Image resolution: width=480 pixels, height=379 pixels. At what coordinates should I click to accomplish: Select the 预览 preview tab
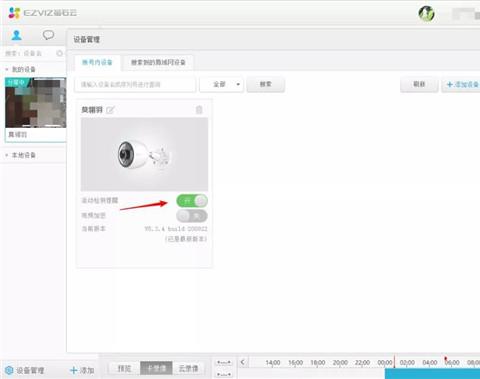[124, 368]
